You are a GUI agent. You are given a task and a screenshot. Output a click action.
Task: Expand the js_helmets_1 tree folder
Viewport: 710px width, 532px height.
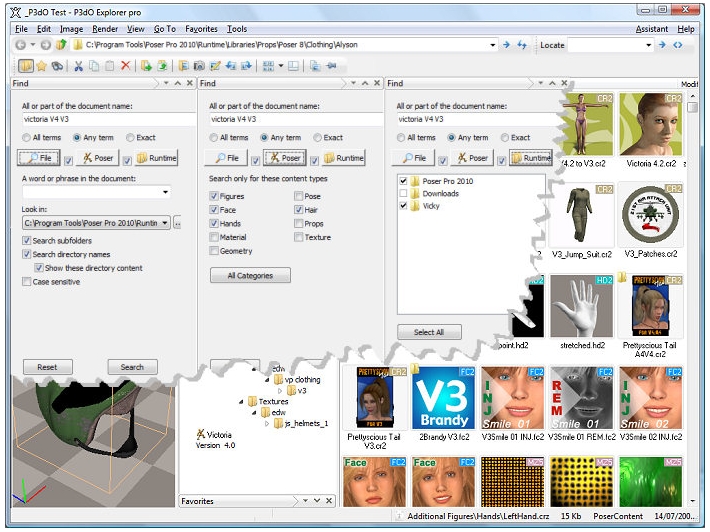267,423
